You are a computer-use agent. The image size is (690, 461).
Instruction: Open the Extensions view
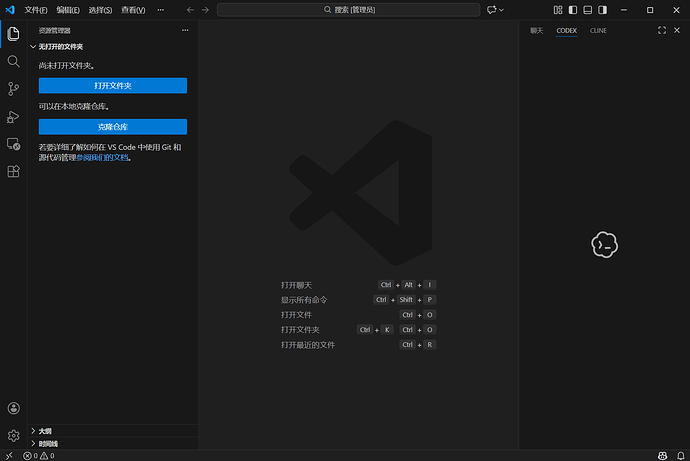click(13, 171)
